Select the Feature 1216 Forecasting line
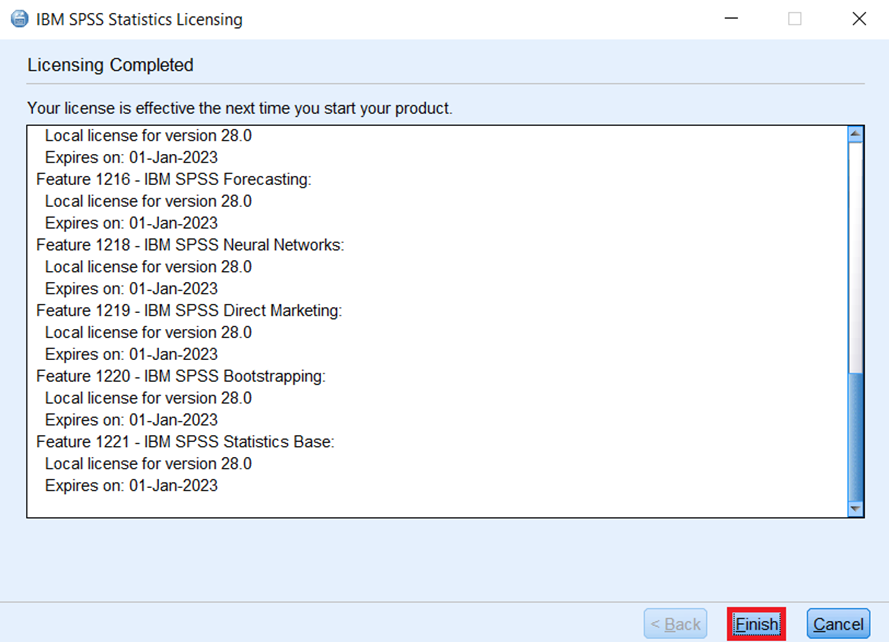Screen dimensions: 889x642 pos(174,179)
